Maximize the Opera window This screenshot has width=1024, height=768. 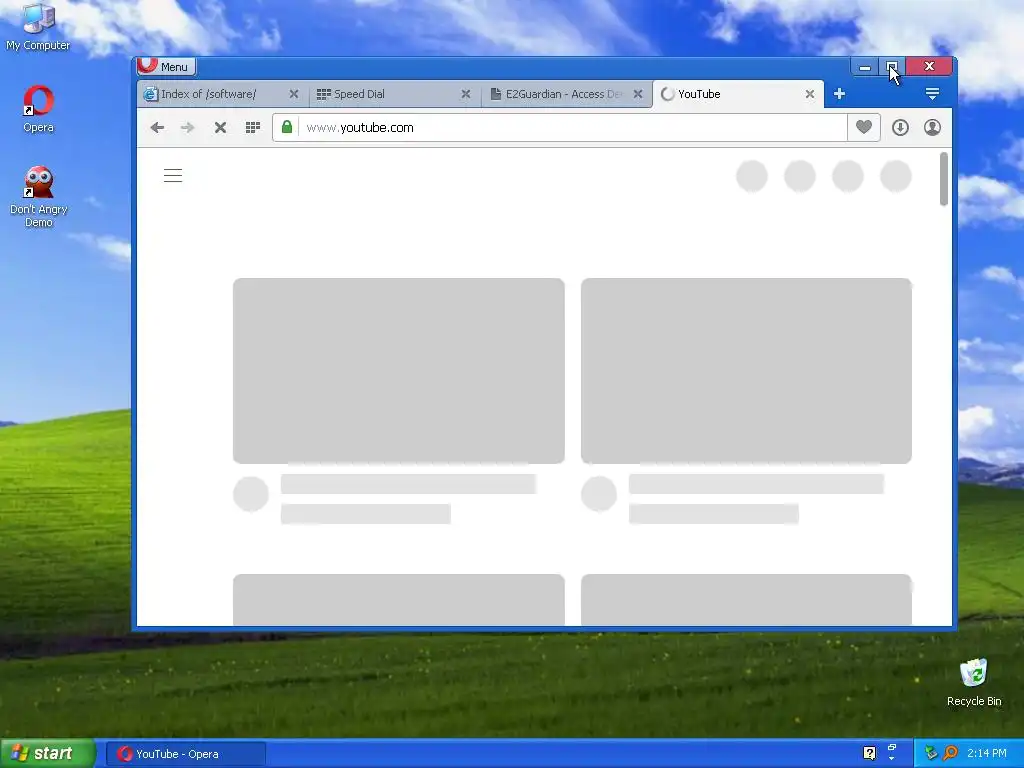892,67
